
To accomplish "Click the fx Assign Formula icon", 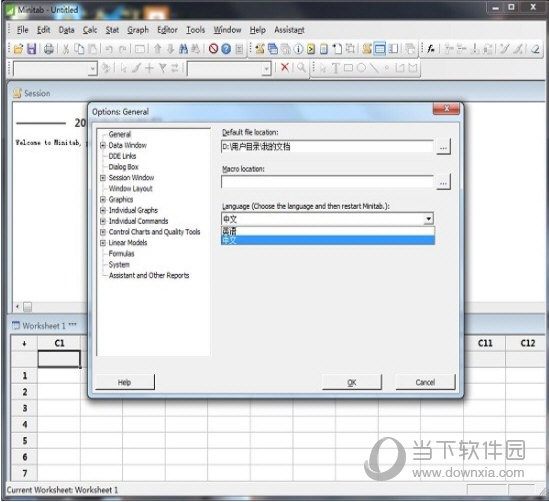I will (431, 49).
